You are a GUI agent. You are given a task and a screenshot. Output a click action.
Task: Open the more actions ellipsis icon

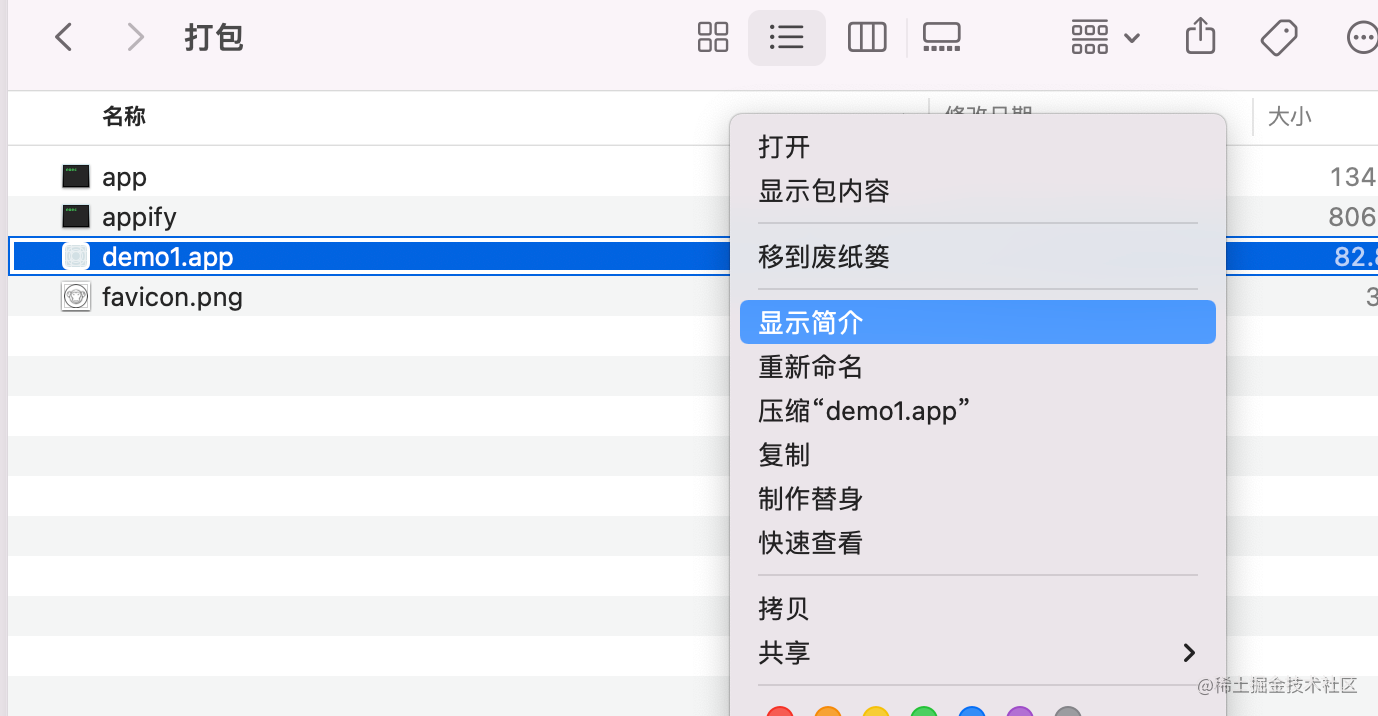[x=1362, y=37]
